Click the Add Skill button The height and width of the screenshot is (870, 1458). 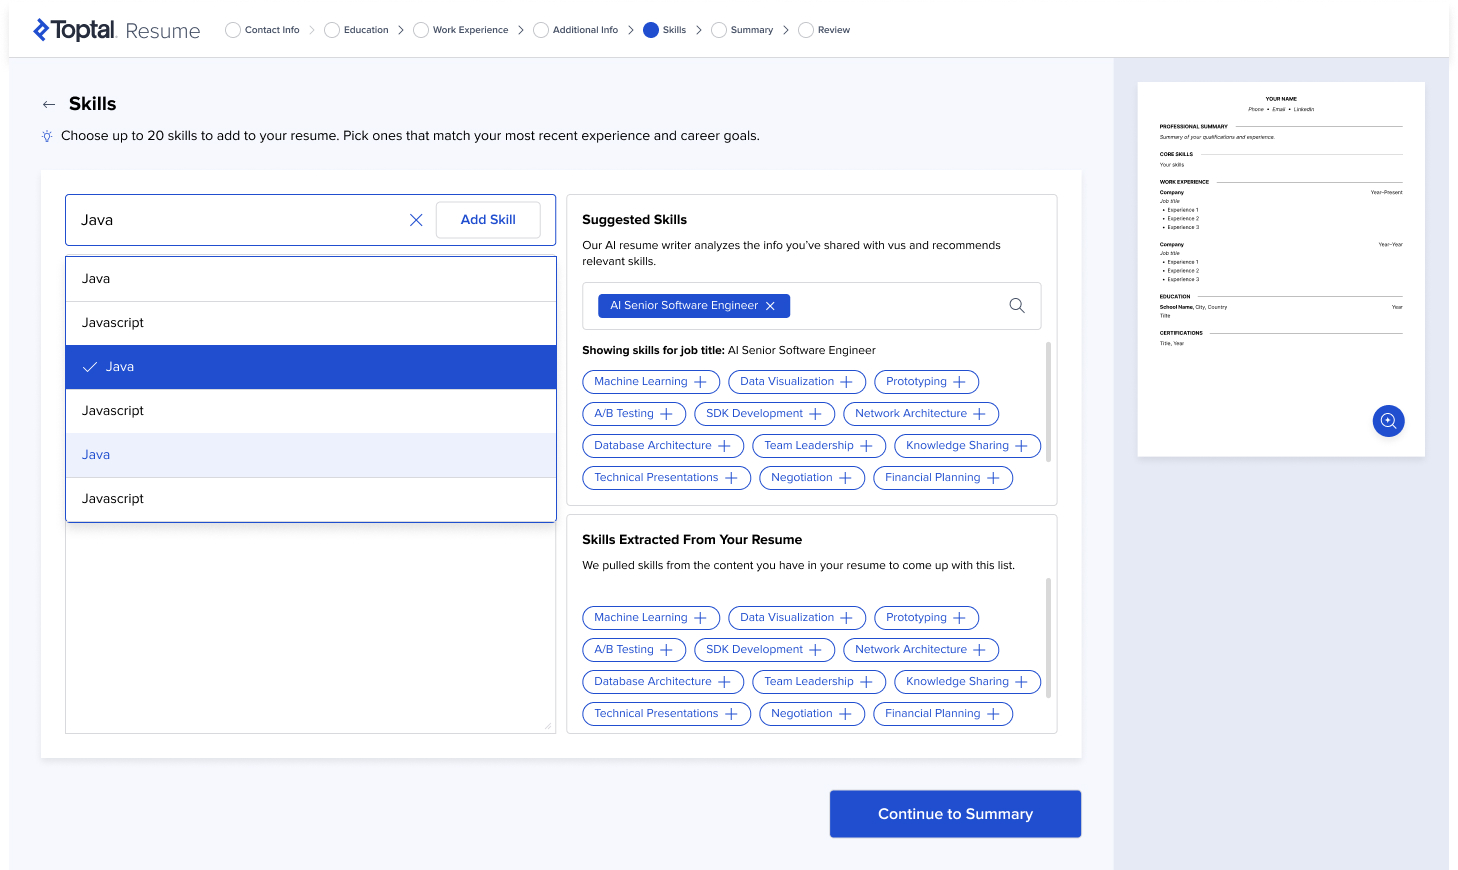[x=488, y=220]
